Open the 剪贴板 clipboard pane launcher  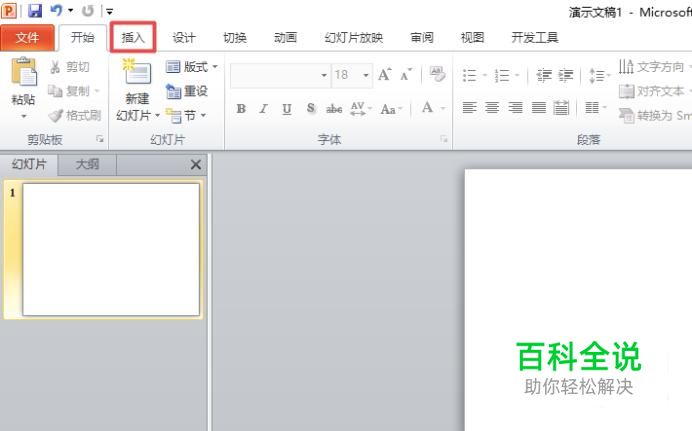coord(100,139)
